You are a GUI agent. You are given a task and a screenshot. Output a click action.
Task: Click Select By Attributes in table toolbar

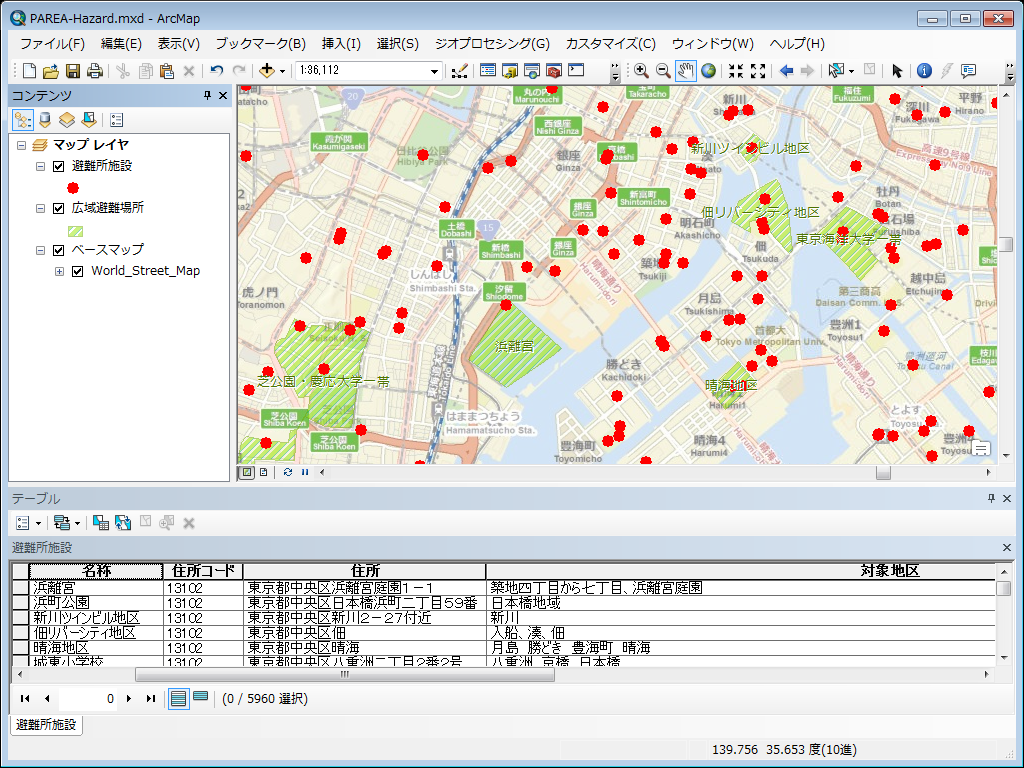pos(101,522)
